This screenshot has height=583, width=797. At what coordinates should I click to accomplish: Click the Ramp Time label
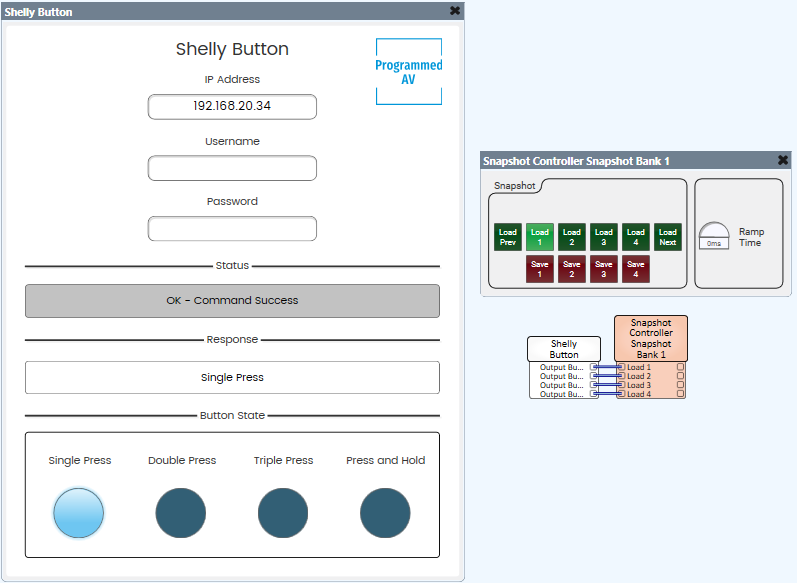(x=751, y=237)
